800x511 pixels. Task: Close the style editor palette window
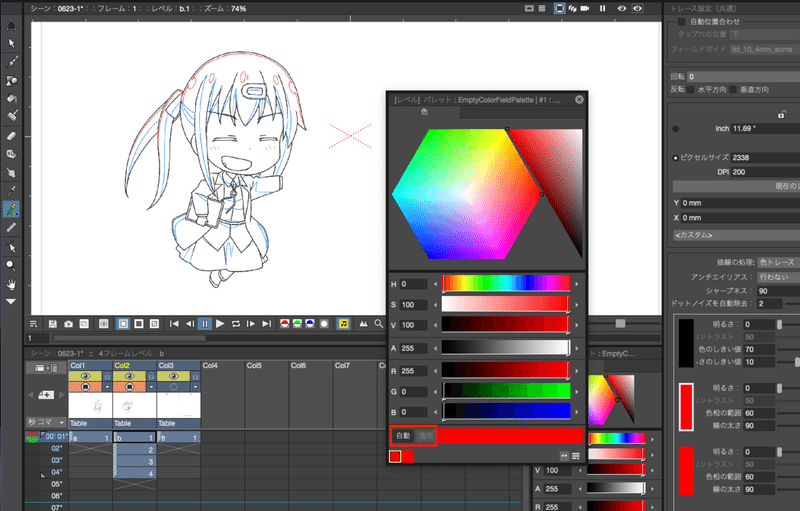pyautogui.click(x=579, y=99)
